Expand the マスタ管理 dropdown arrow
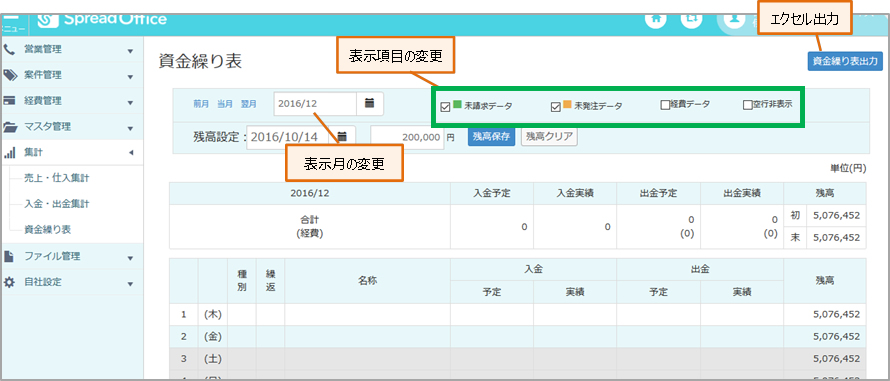This screenshot has width=890, height=381. pyautogui.click(x=131, y=128)
